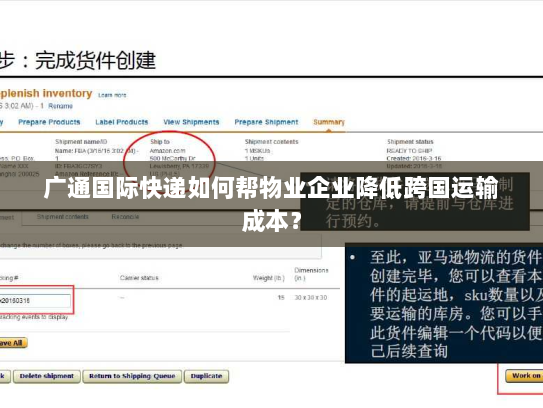Click the Shipment name/ID label

point(81,142)
